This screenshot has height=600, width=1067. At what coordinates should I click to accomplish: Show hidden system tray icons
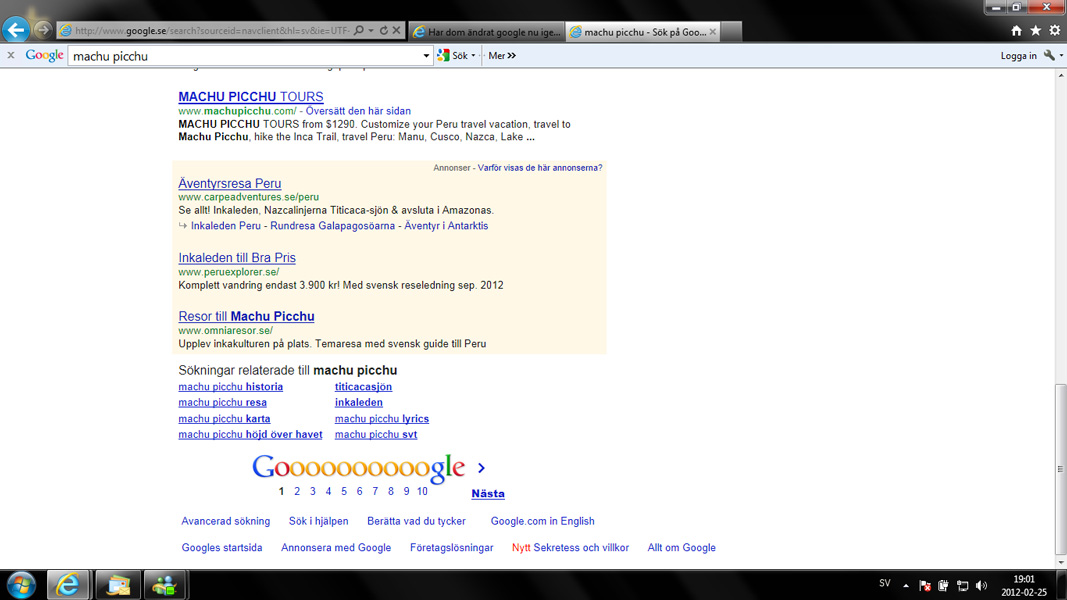click(906, 586)
